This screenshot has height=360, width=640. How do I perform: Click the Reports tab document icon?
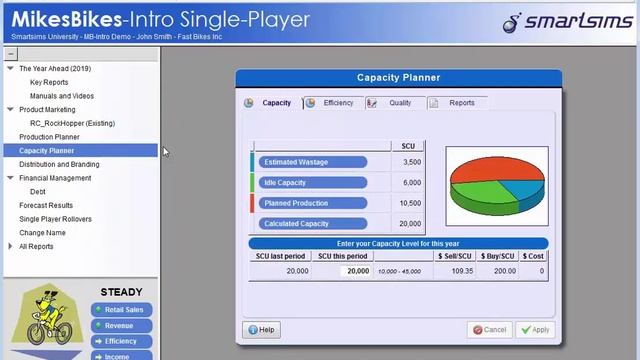pos(434,103)
